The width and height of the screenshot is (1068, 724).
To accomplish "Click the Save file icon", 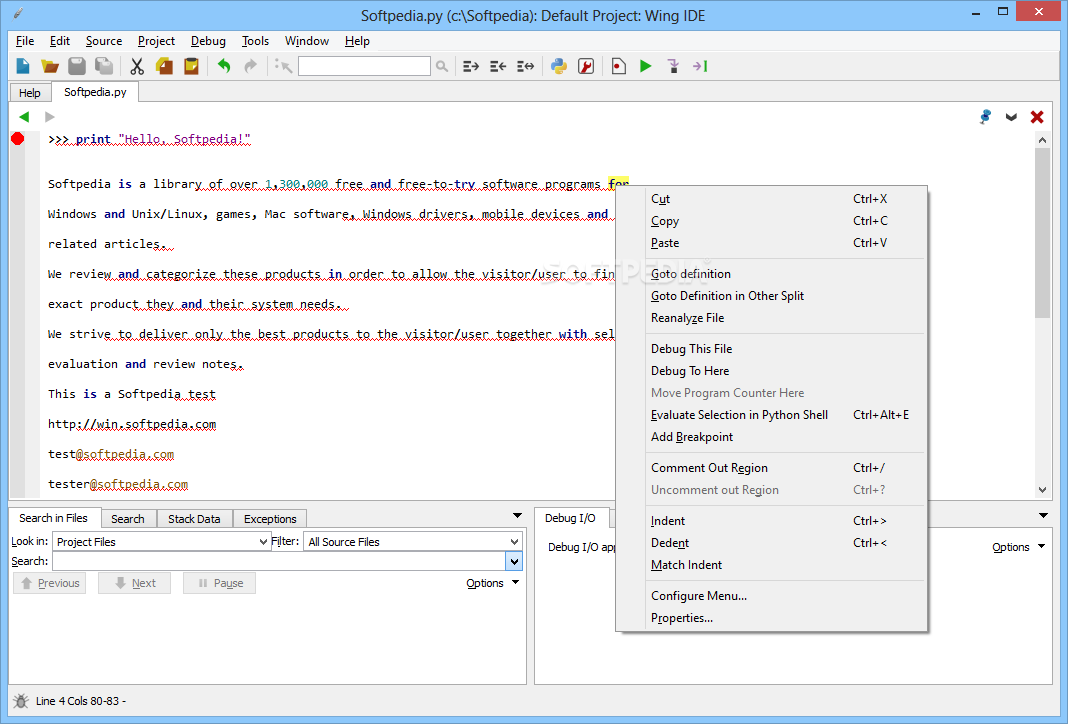I will coord(77,66).
